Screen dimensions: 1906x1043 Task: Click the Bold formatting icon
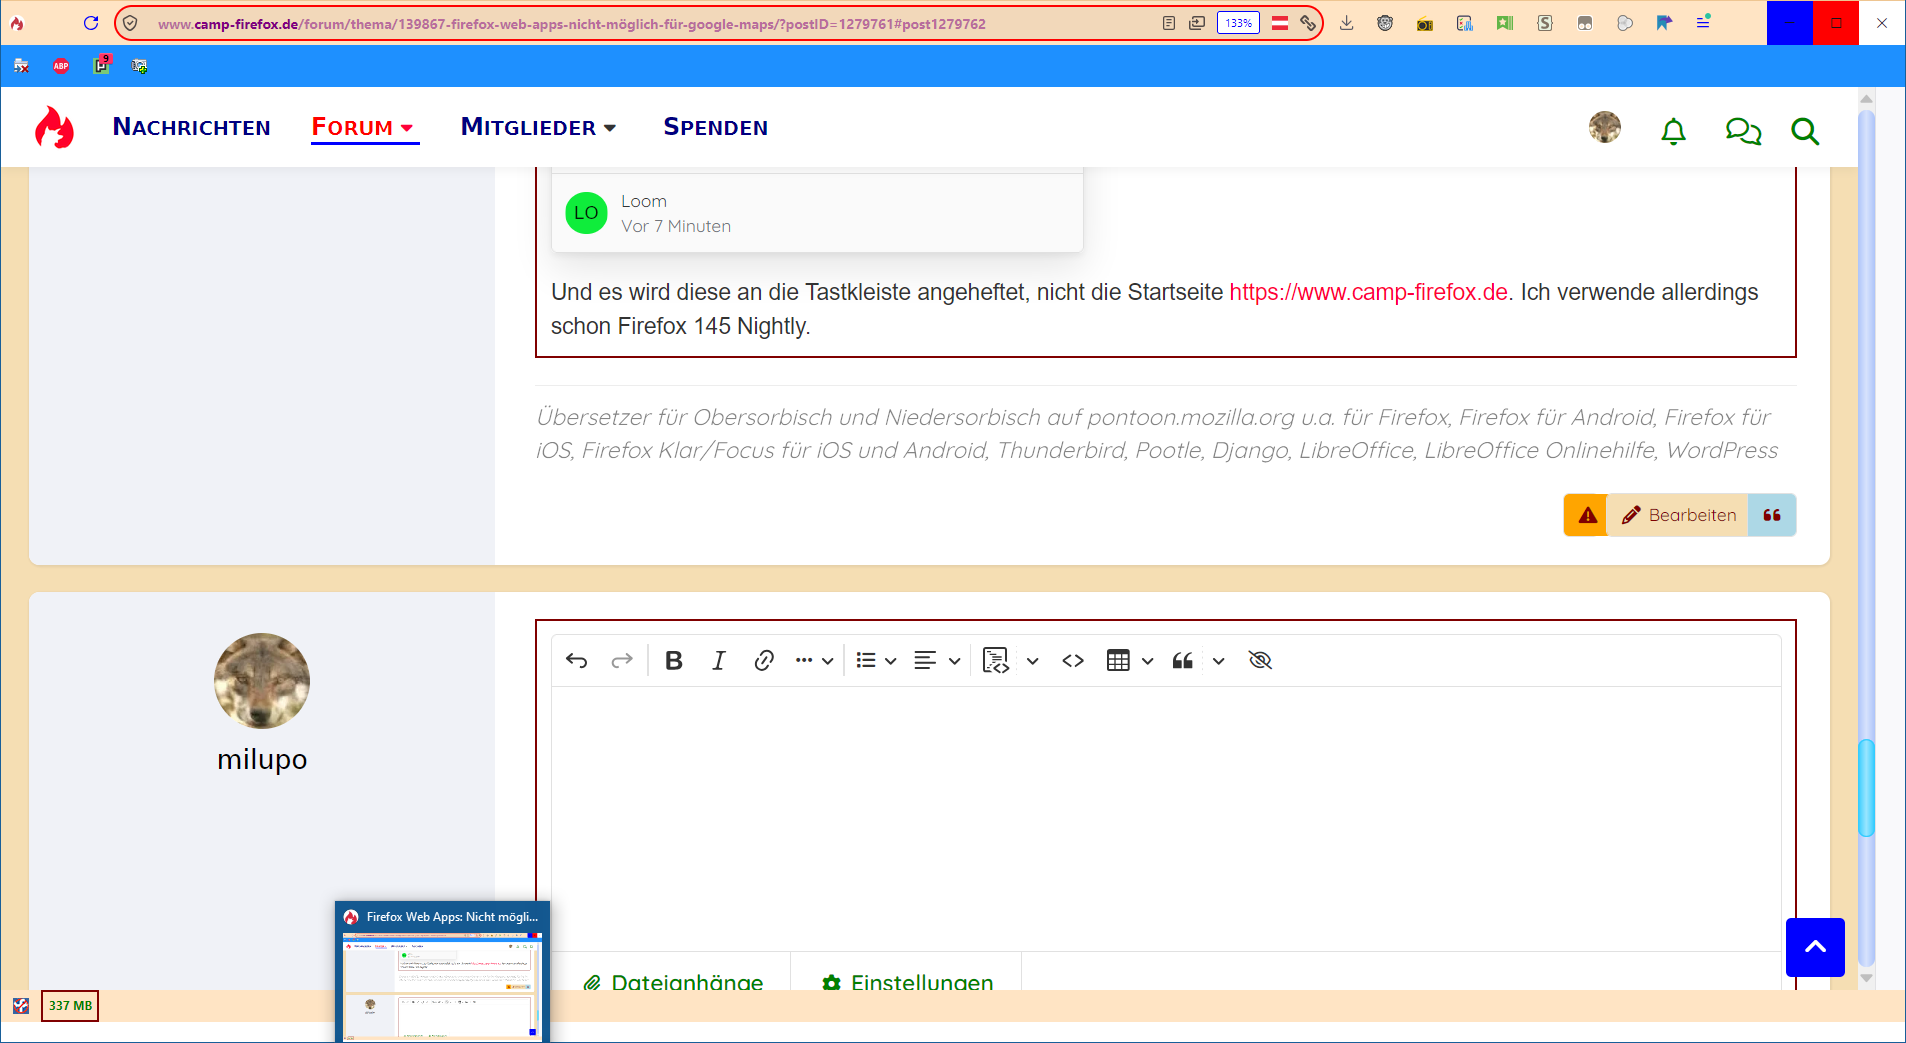[x=674, y=661]
